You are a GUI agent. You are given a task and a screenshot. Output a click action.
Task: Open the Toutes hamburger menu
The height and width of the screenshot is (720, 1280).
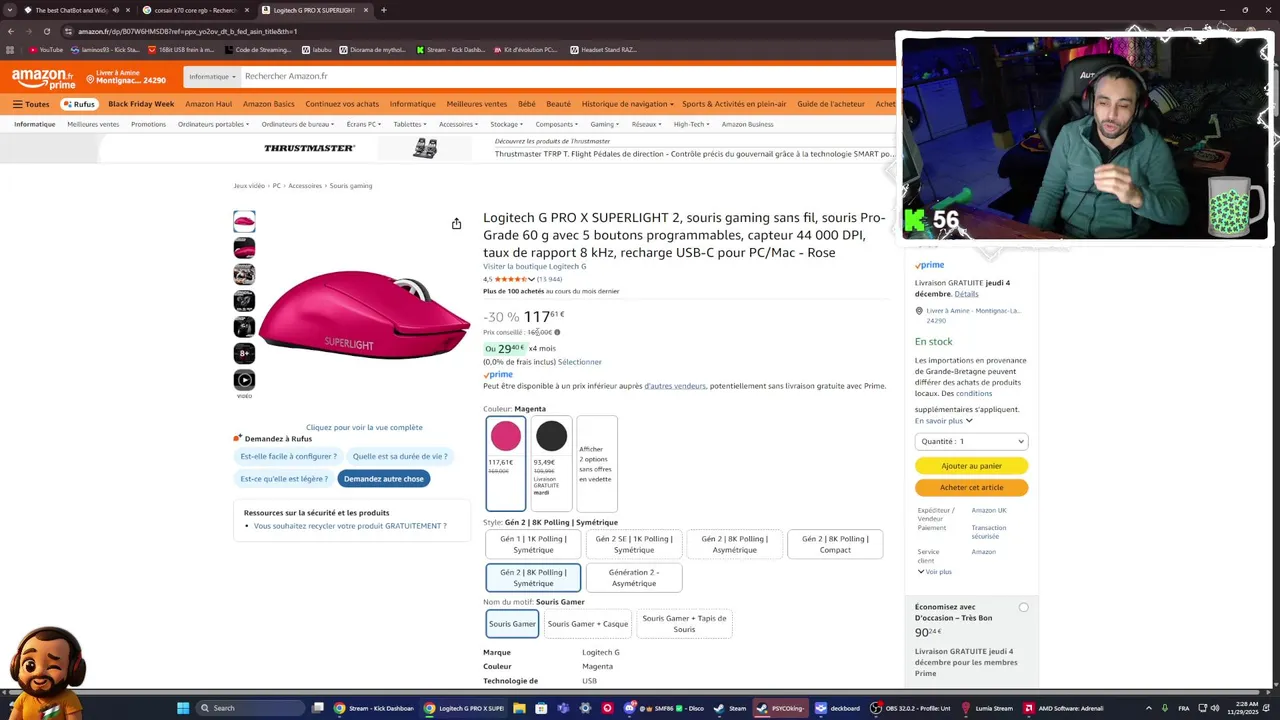point(31,104)
